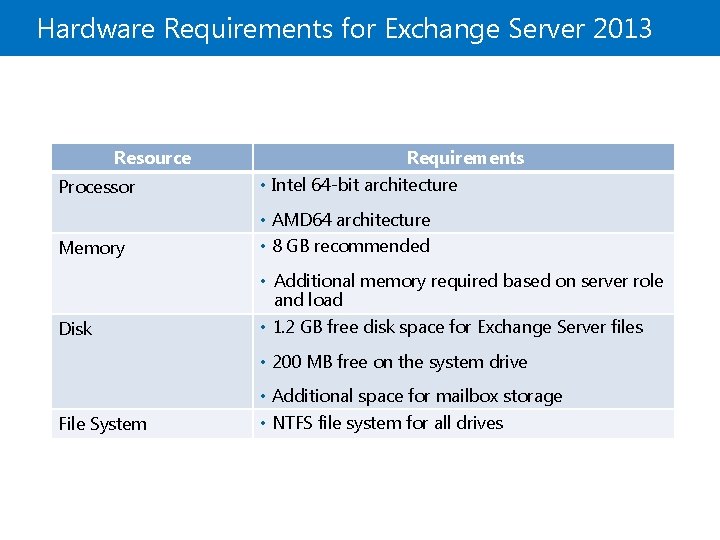This screenshot has width=720, height=540.
Task: Click 'NTFS file system for all drives' text
Action: coord(388,423)
